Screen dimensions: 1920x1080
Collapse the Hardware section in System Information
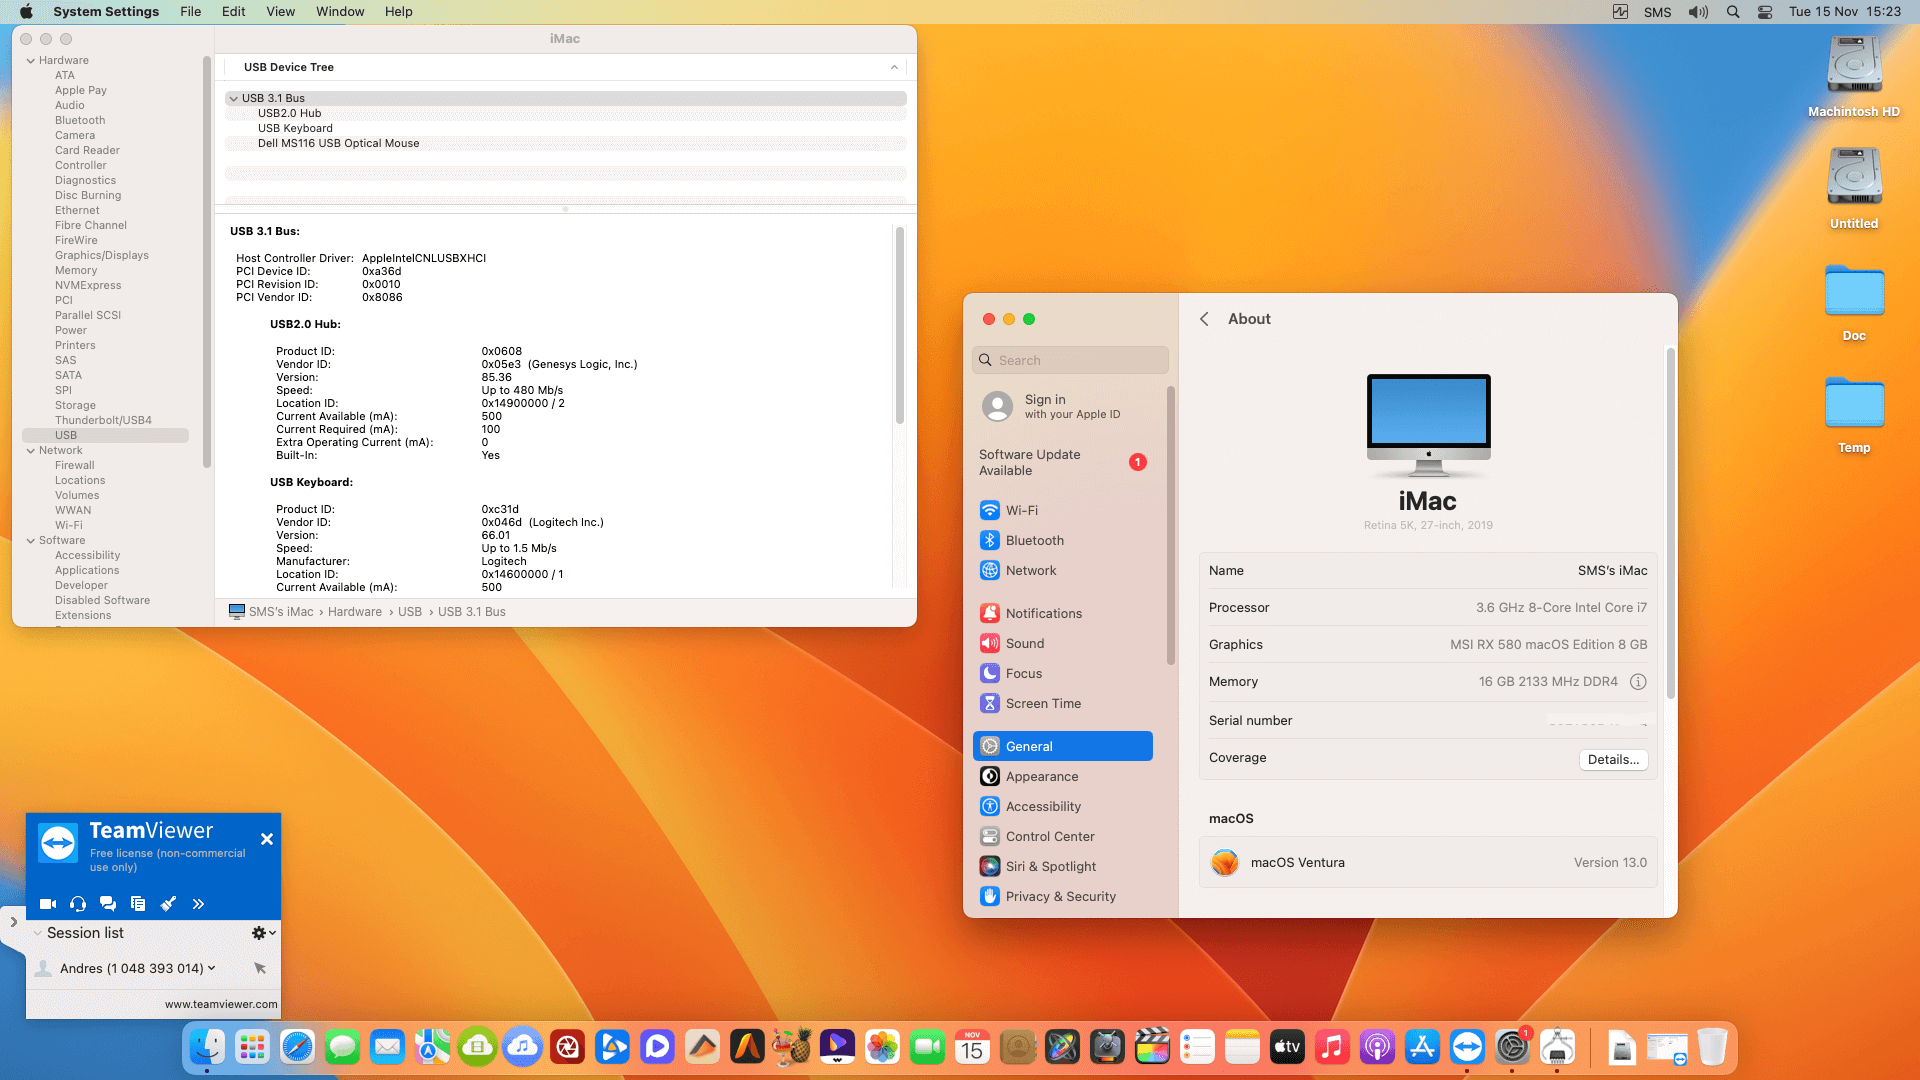point(31,61)
